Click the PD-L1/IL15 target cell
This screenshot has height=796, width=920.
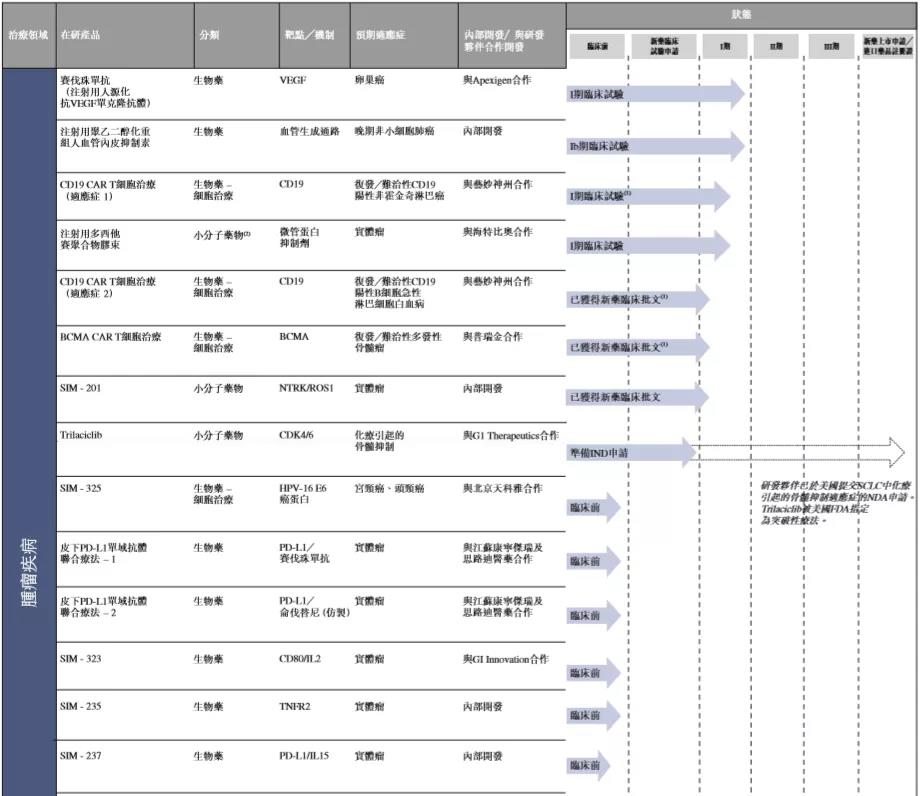pos(304,756)
